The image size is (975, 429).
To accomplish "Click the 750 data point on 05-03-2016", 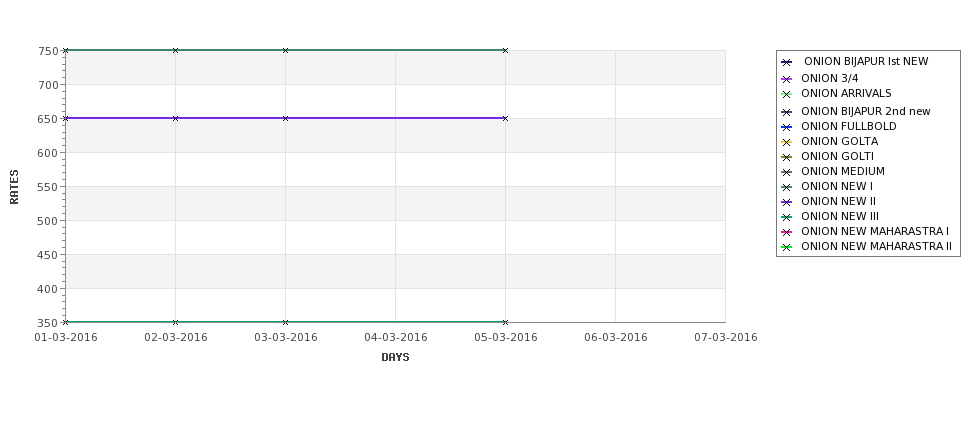I will (x=505, y=50).
